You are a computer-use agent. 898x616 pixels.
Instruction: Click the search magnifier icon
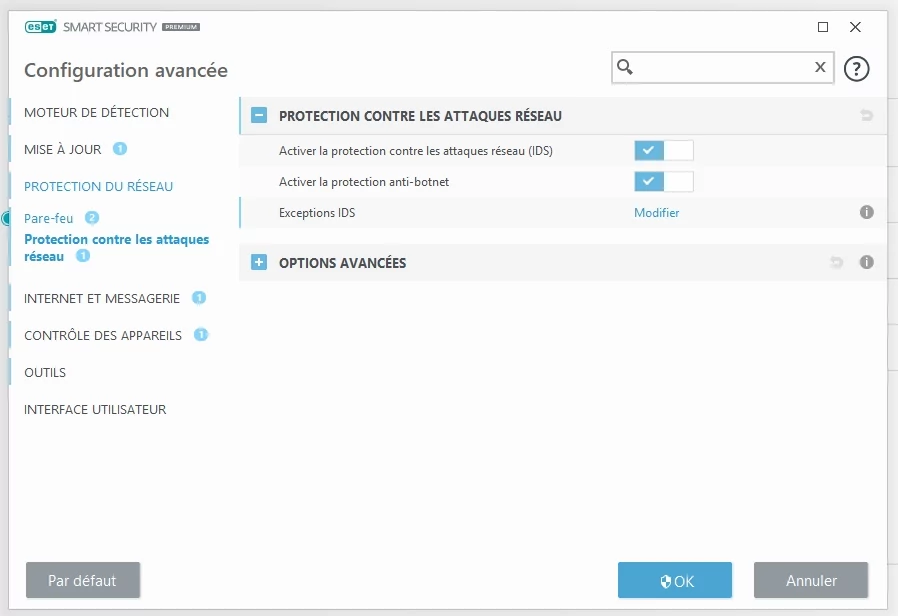coord(625,67)
